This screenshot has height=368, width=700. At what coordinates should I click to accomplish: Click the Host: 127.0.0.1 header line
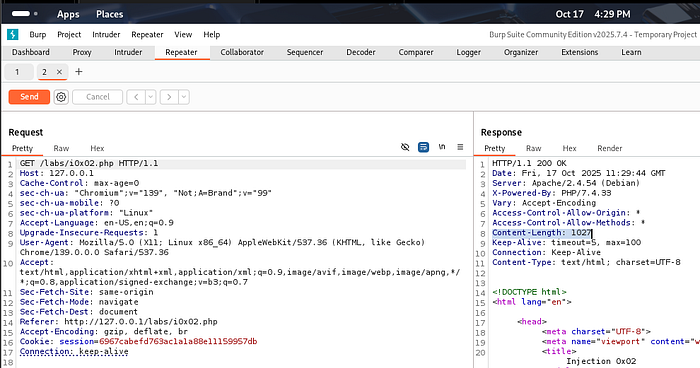(57, 173)
